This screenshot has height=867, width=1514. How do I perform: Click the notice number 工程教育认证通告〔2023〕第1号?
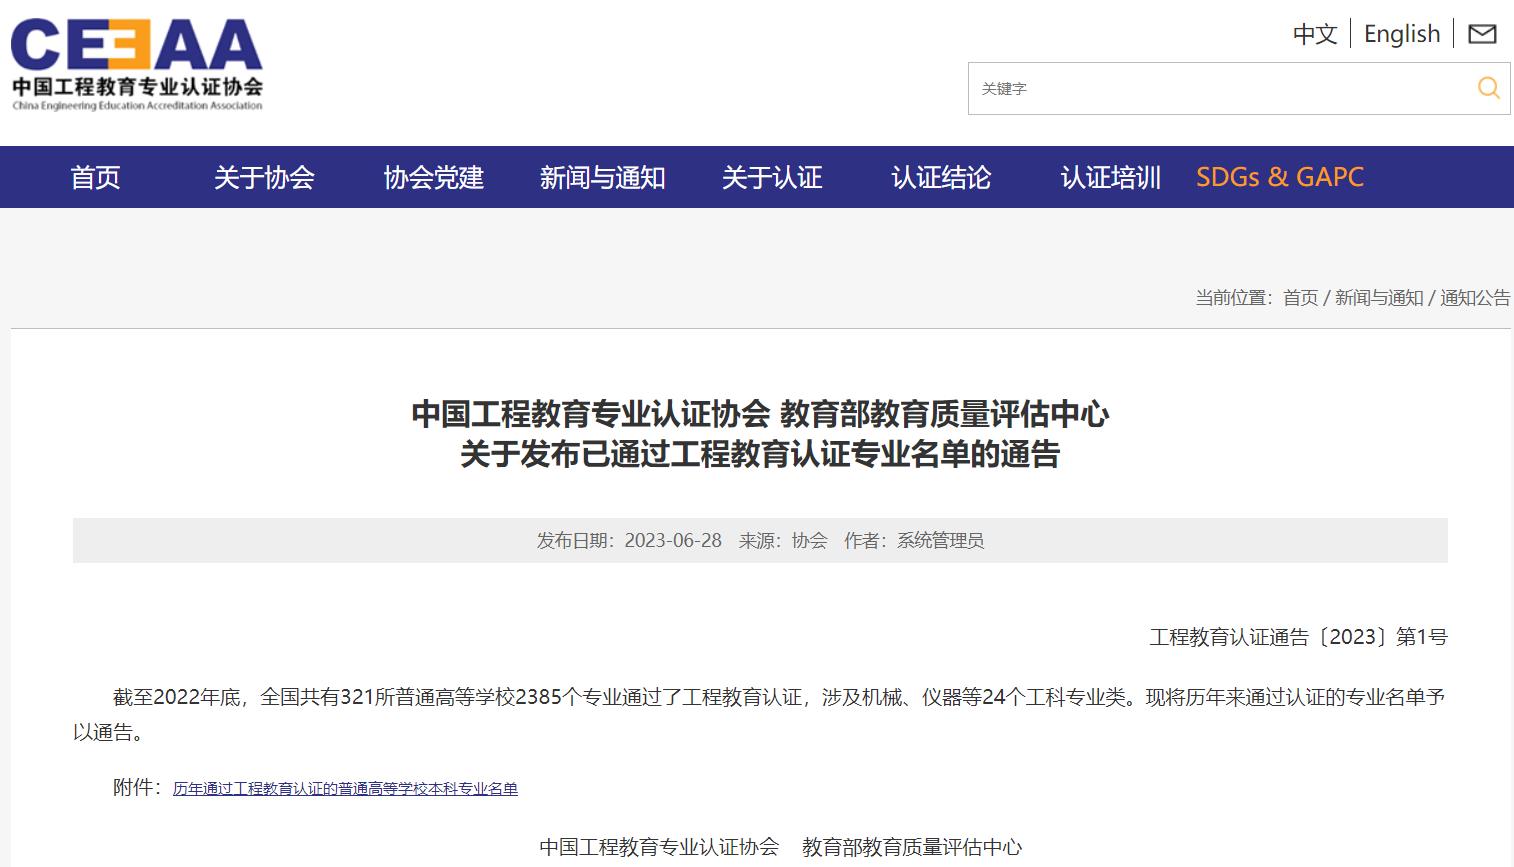[x=1298, y=637]
